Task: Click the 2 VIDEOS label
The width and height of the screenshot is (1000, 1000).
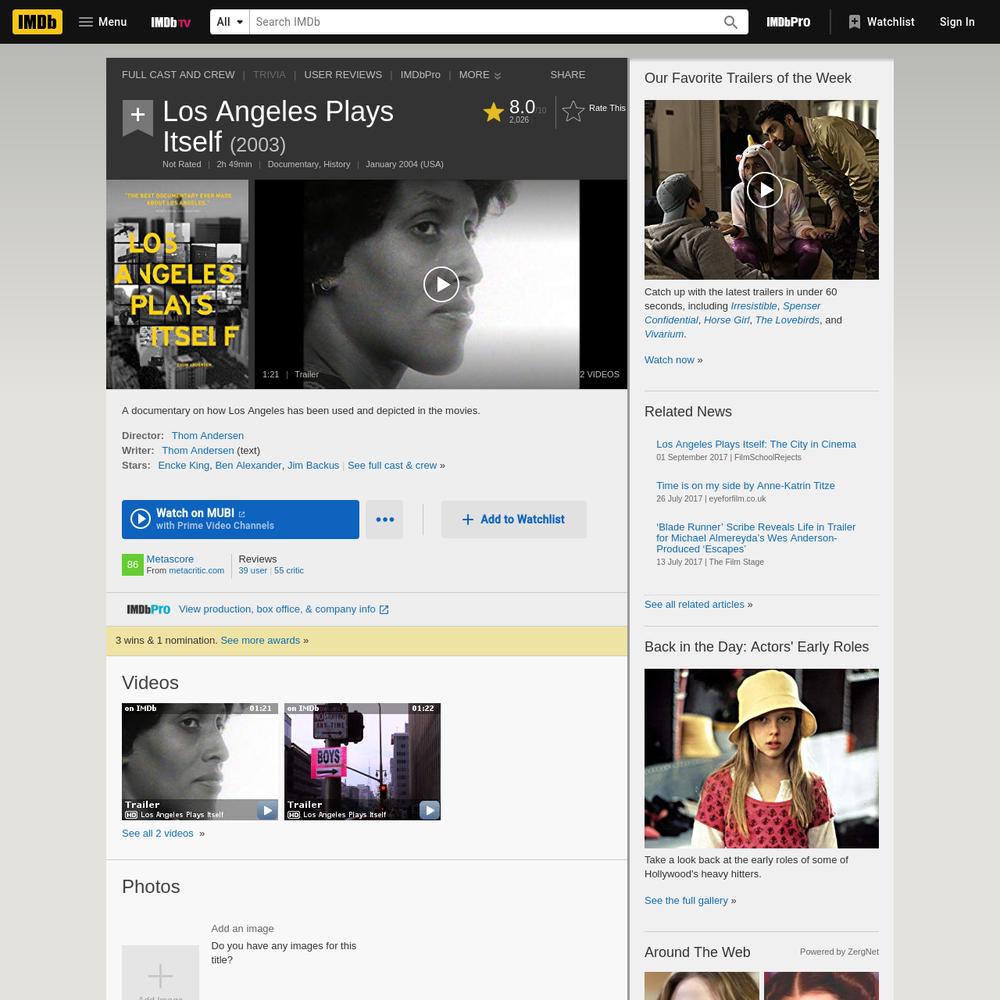Action: click(x=599, y=374)
